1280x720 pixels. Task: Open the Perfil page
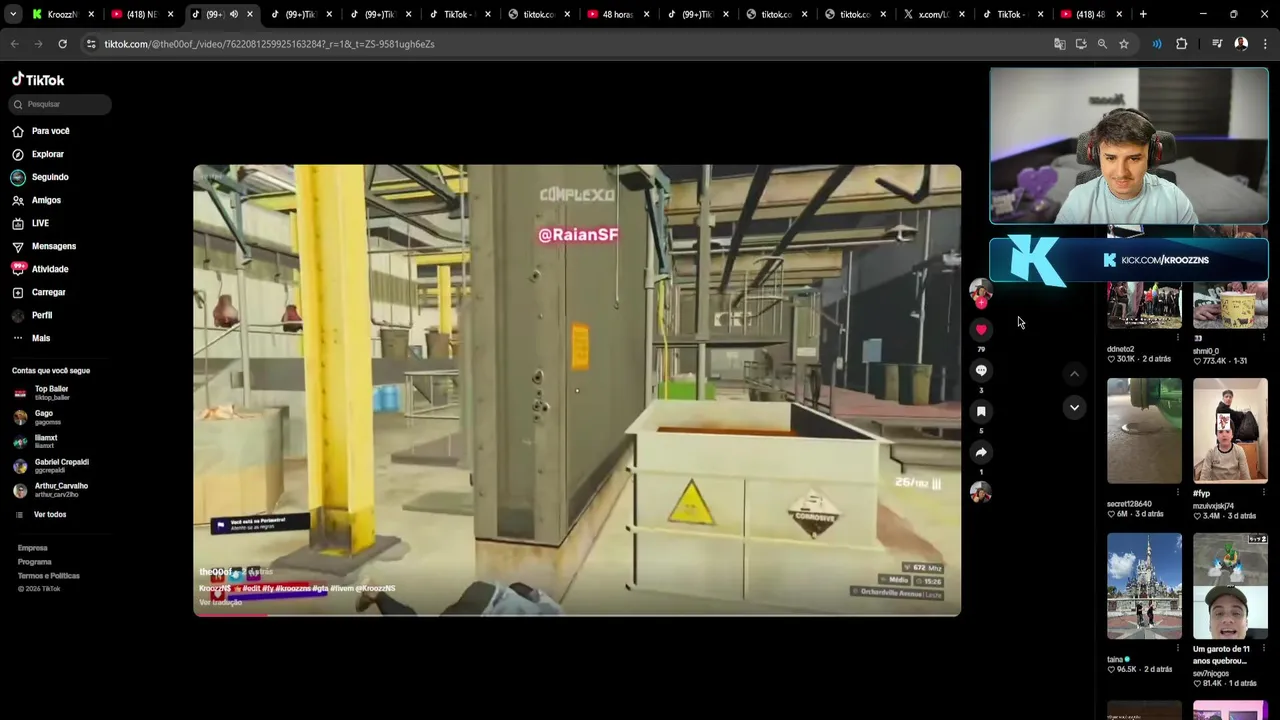point(32,315)
